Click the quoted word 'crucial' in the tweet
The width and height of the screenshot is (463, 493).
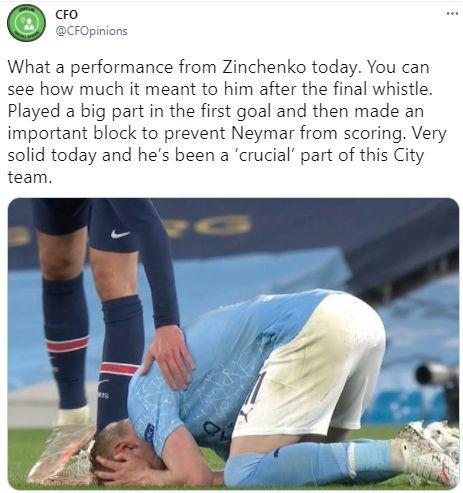[x=265, y=155]
